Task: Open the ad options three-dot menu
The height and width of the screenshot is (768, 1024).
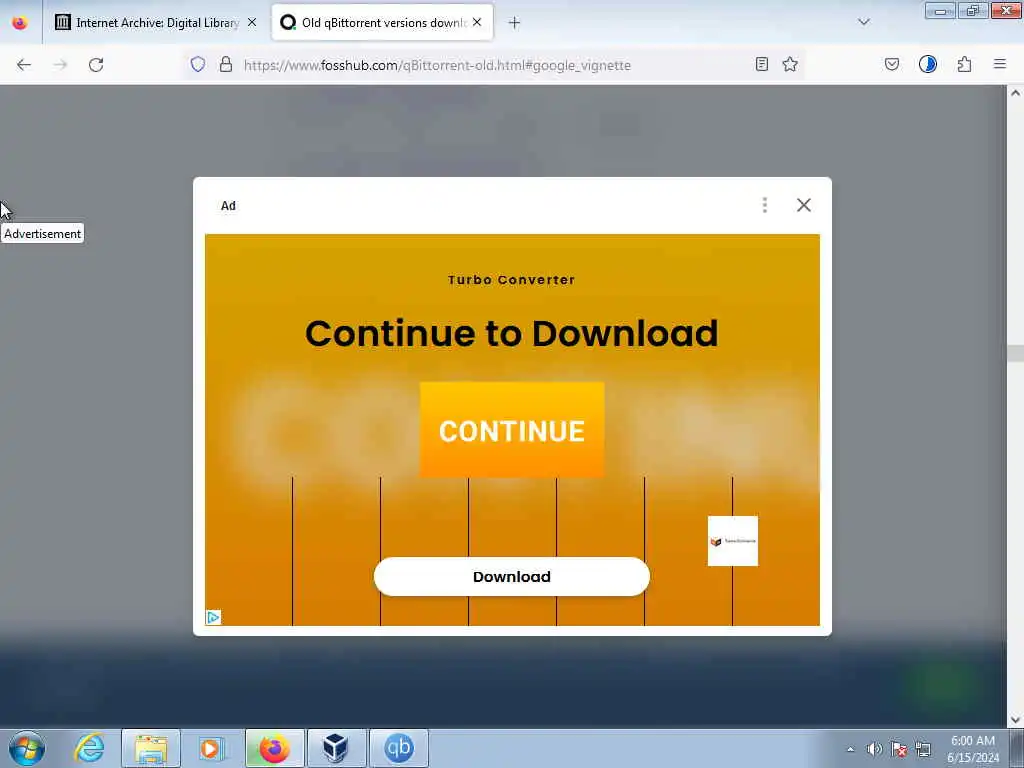Action: [765, 205]
